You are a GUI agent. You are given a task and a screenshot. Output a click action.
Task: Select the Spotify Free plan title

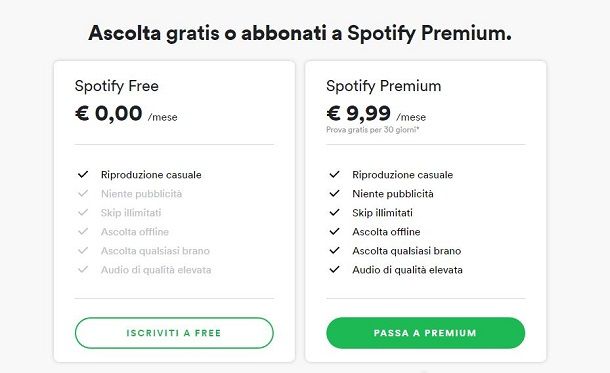pyautogui.click(x=117, y=86)
